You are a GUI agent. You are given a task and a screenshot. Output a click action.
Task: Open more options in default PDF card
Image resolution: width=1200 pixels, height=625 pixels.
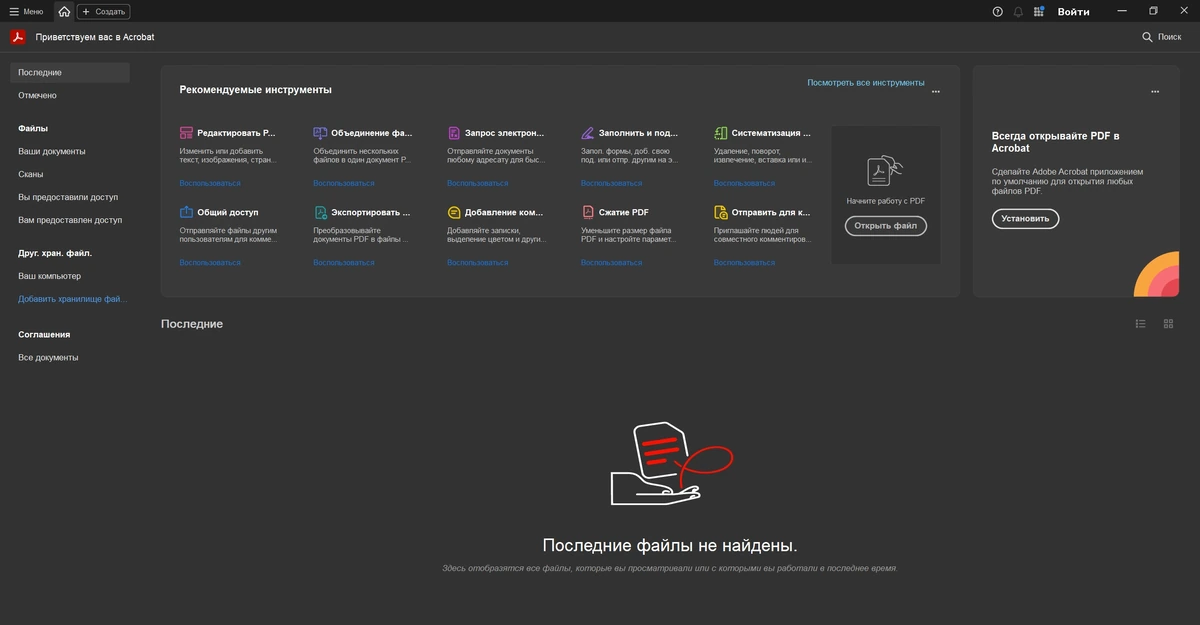(1155, 91)
